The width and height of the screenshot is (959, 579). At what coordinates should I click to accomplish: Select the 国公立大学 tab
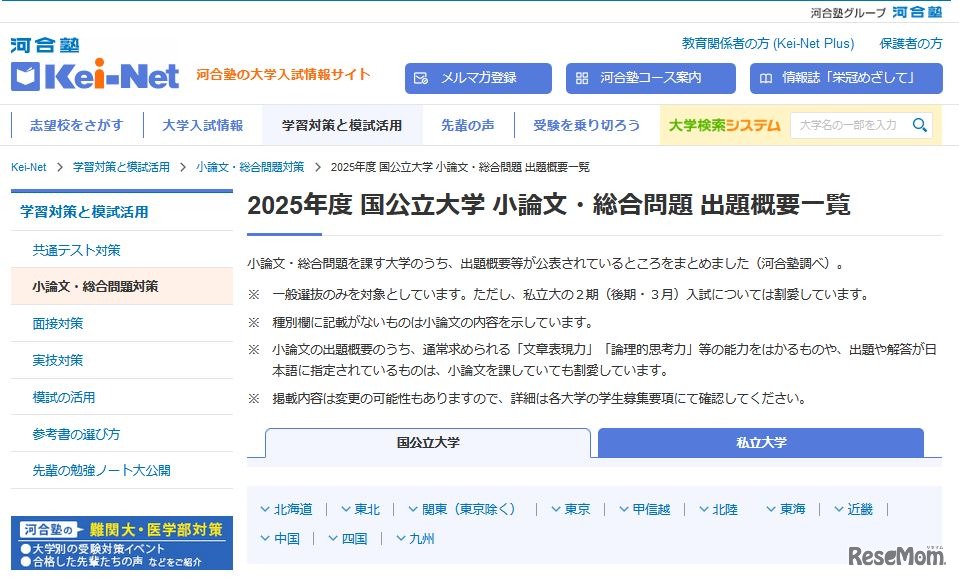coord(427,442)
